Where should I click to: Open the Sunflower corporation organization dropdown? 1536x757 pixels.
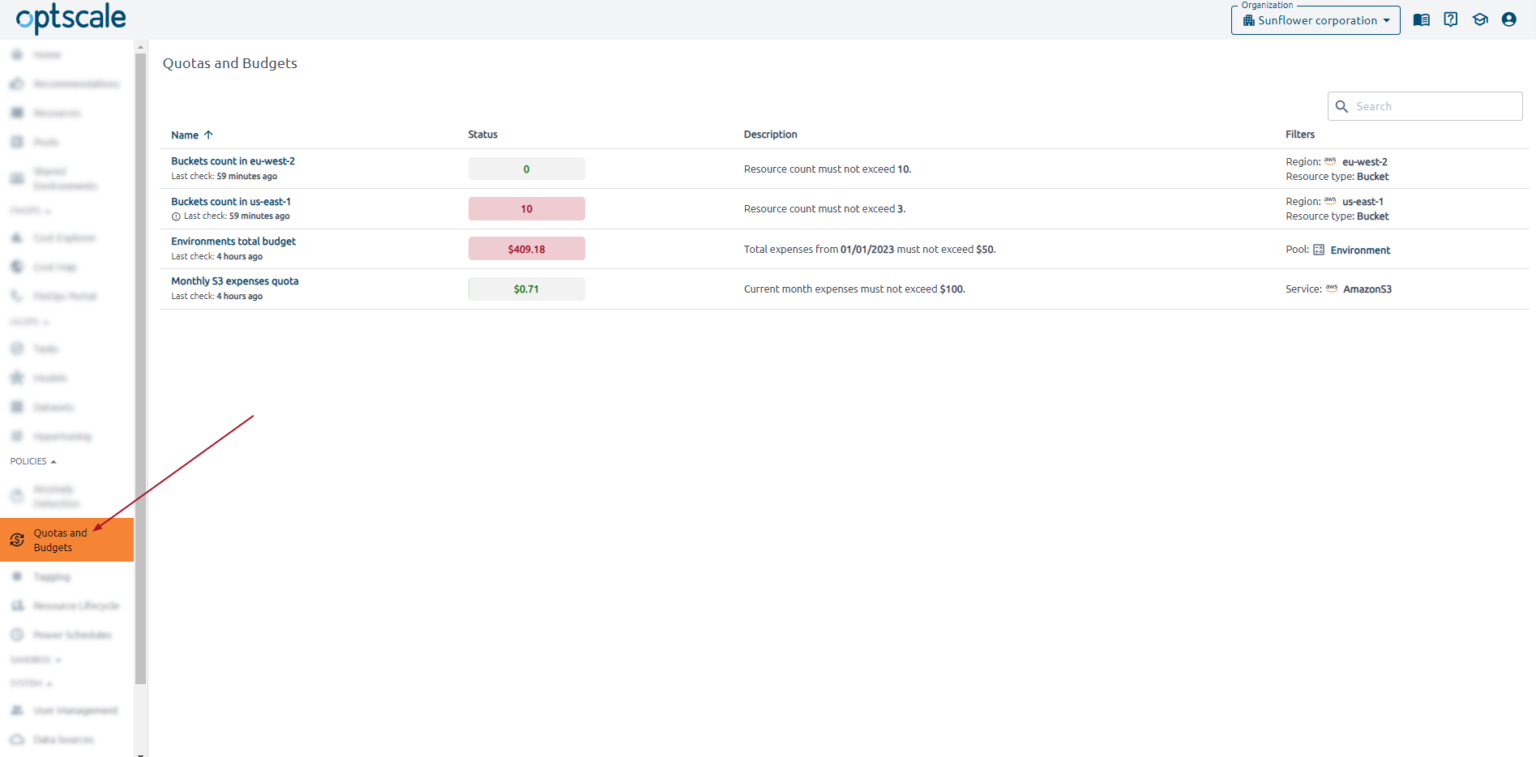pos(1315,20)
